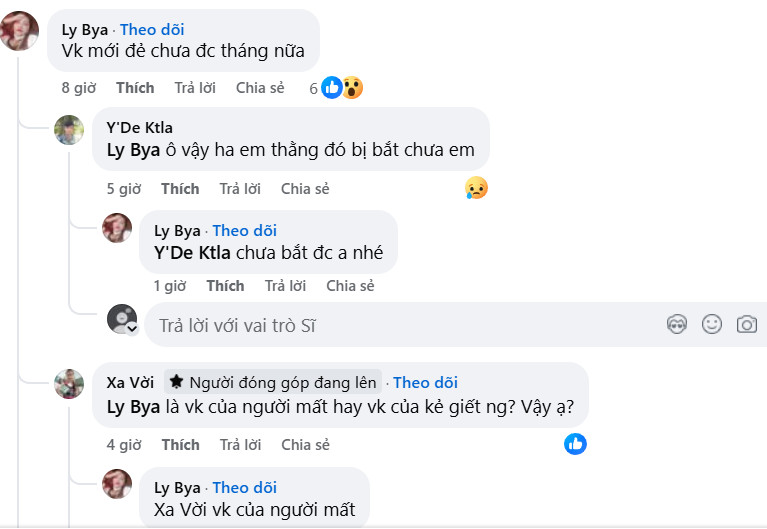
Task: Click "Theo dõi" next to top Ly Bya comment
Action: pyautogui.click(x=152, y=30)
